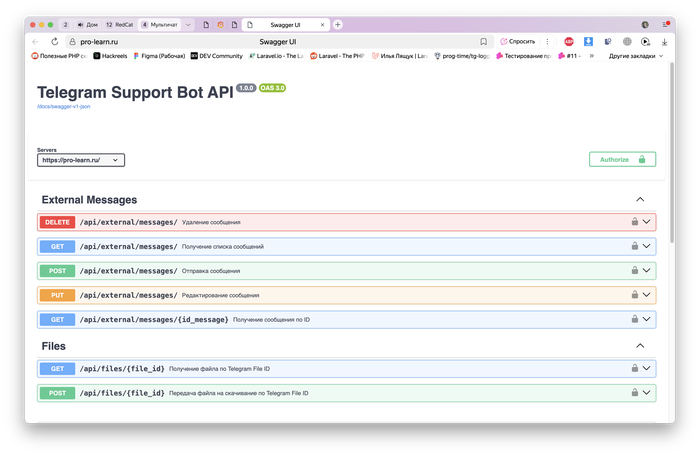Open the Servers dropdown showing https://pro-learn.ru/
This screenshot has height=456, width=700.
pyautogui.click(x=81, y=160)
